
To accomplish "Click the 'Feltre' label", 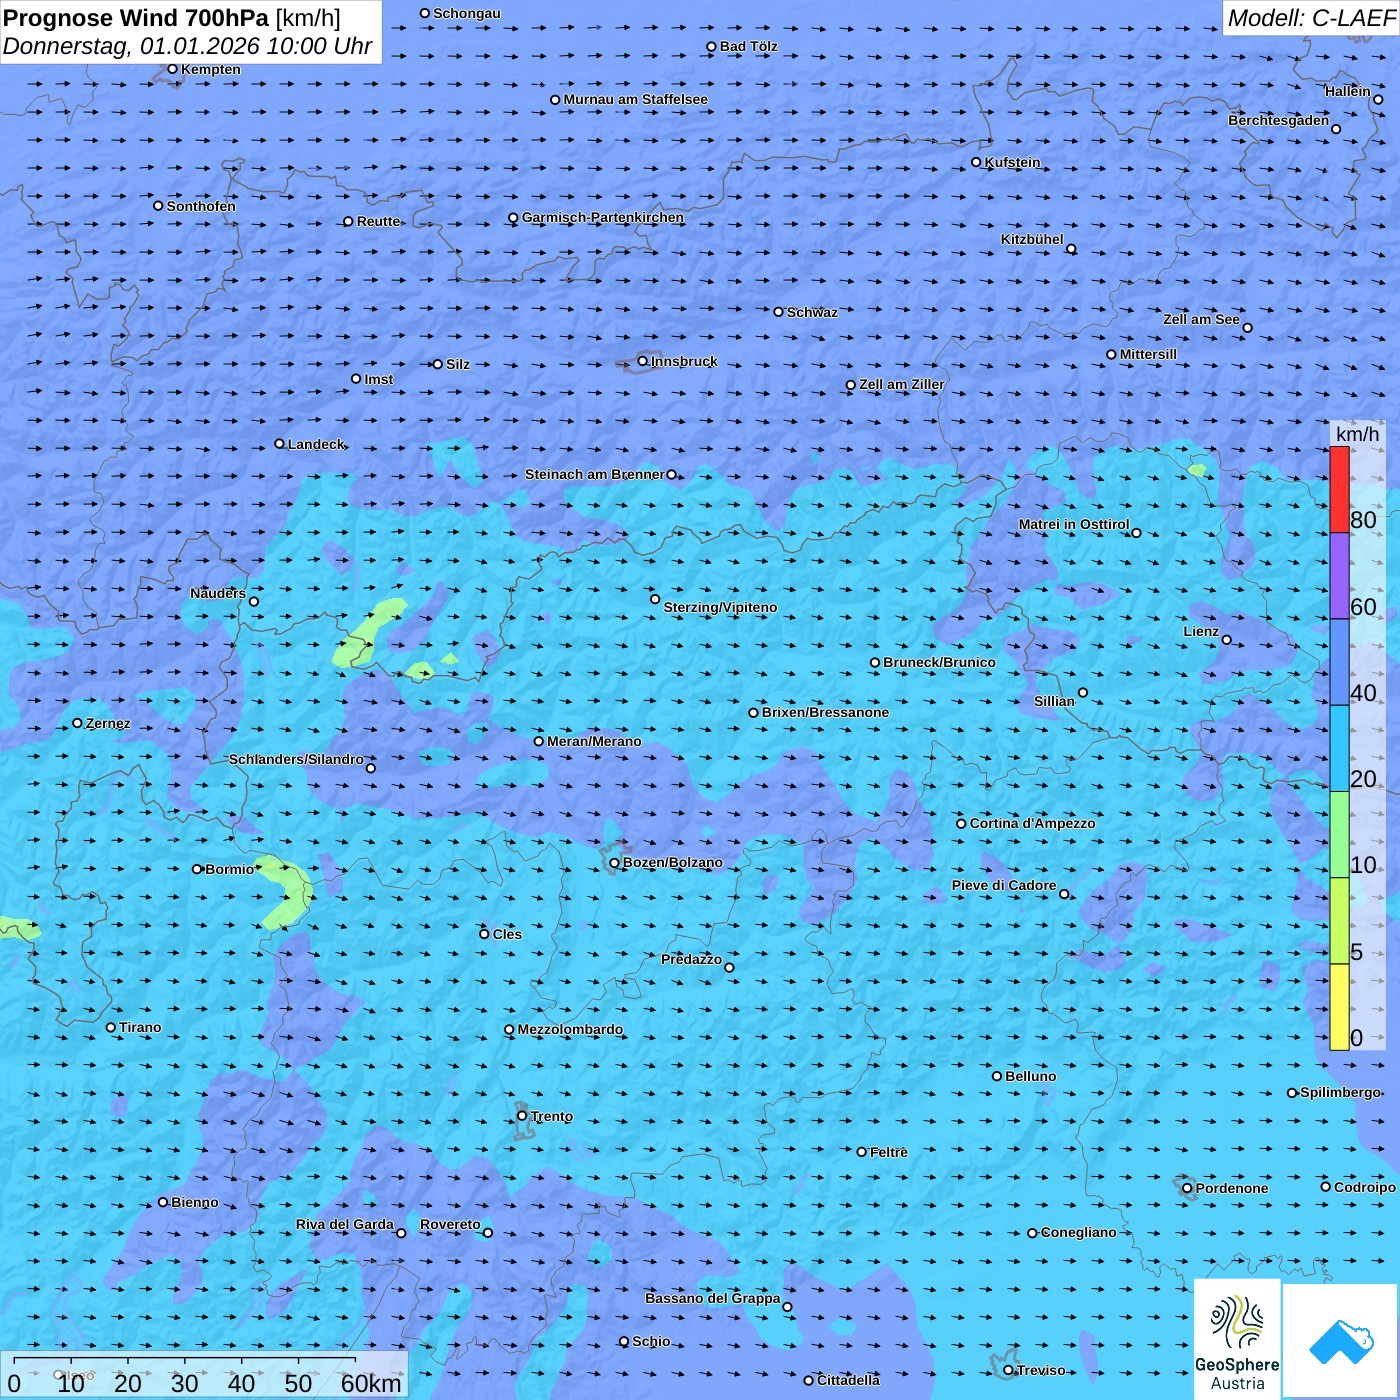I will pos(888,1152).
